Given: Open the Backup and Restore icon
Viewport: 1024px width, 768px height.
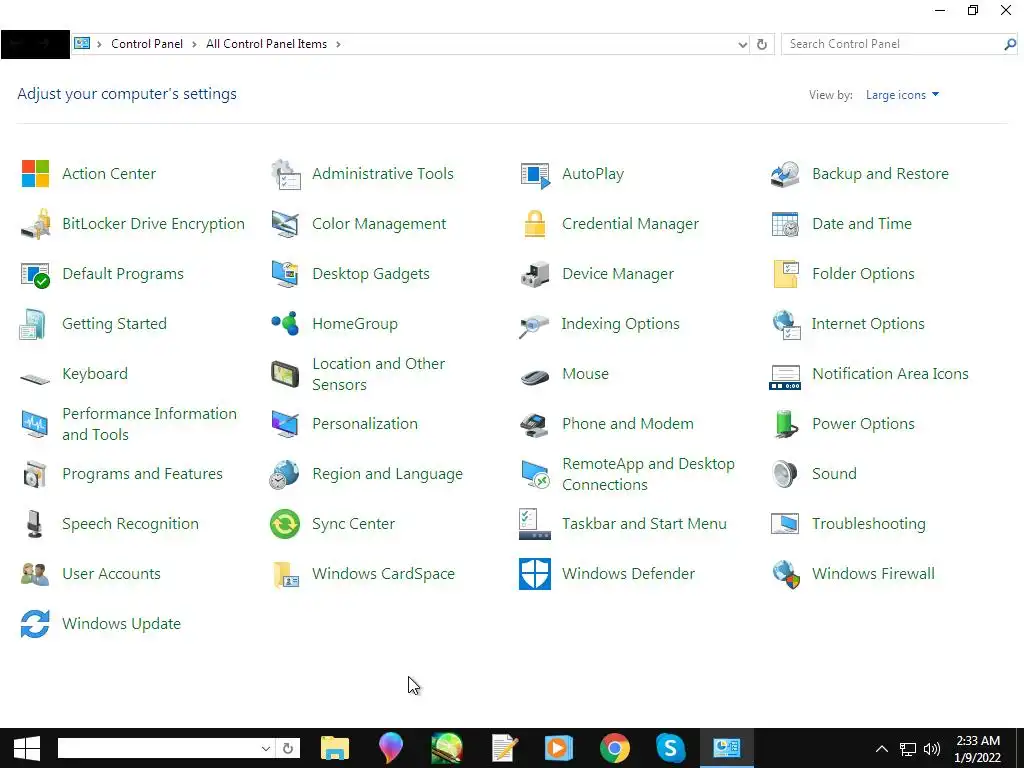Looking at the screenshot, I should pyautogui.click(x=785, y=174).
